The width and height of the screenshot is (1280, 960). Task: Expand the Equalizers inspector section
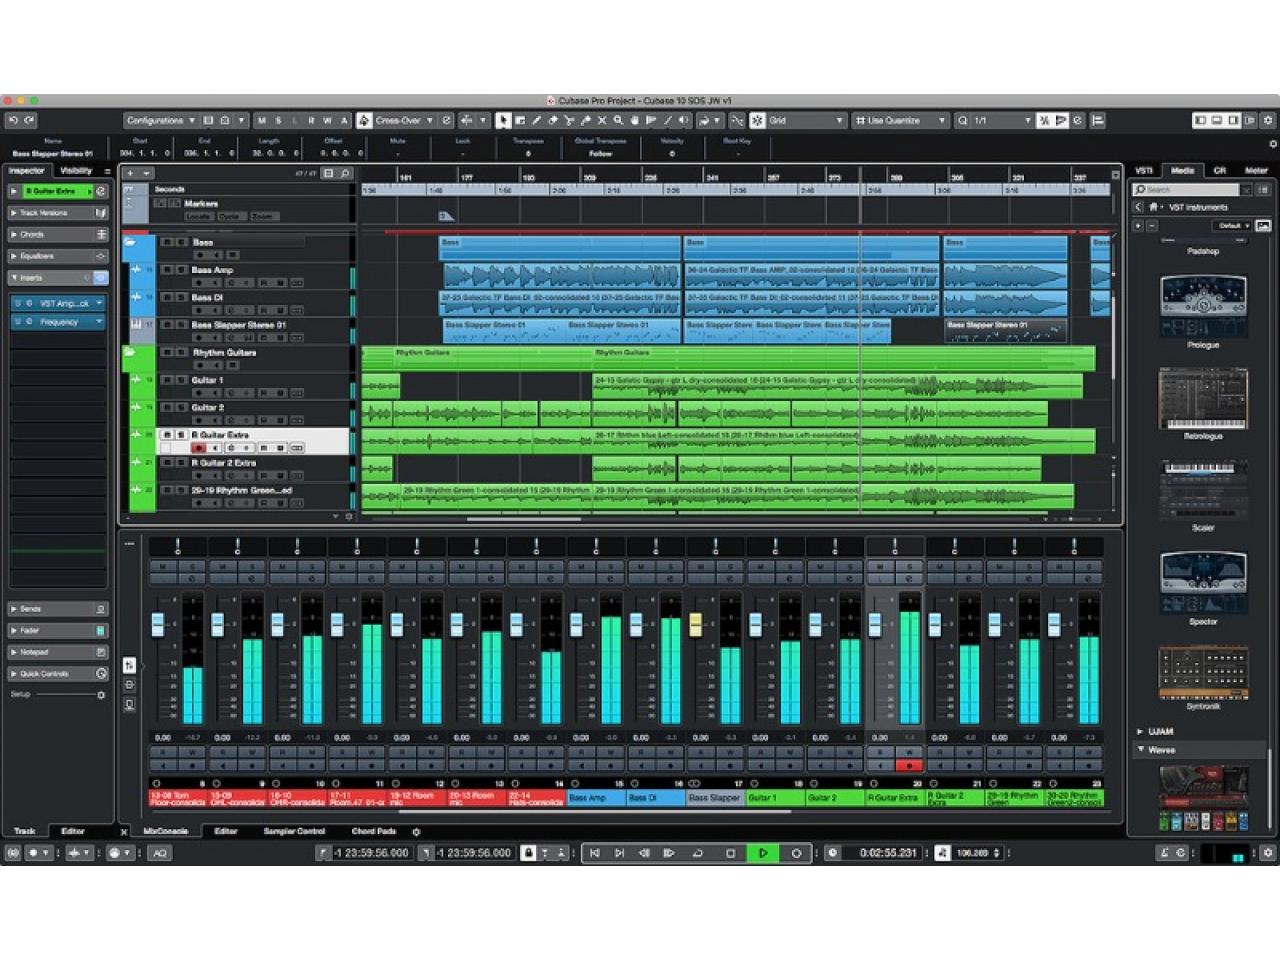pyautogui.click(x=58, y=256)
